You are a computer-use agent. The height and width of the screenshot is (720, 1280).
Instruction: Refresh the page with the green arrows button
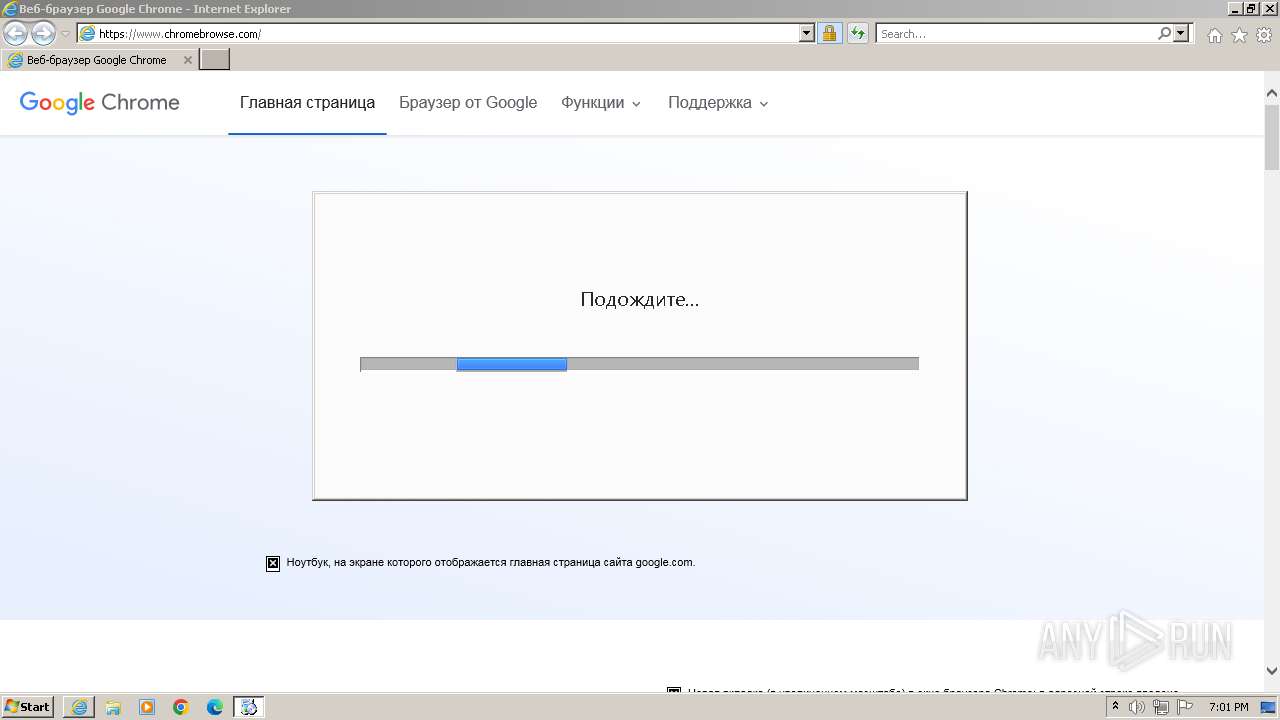(x=857, y=33)
